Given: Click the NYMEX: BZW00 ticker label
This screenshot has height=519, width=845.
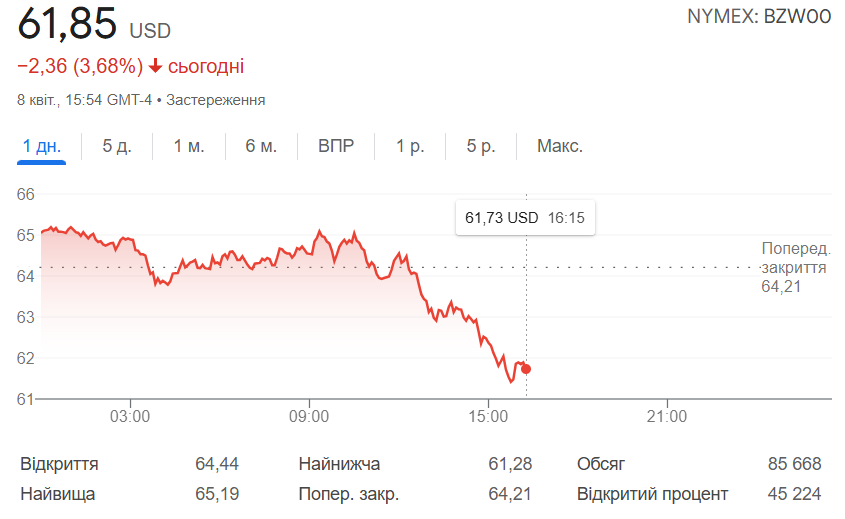Looking at the screenshot, I should 759,17.
